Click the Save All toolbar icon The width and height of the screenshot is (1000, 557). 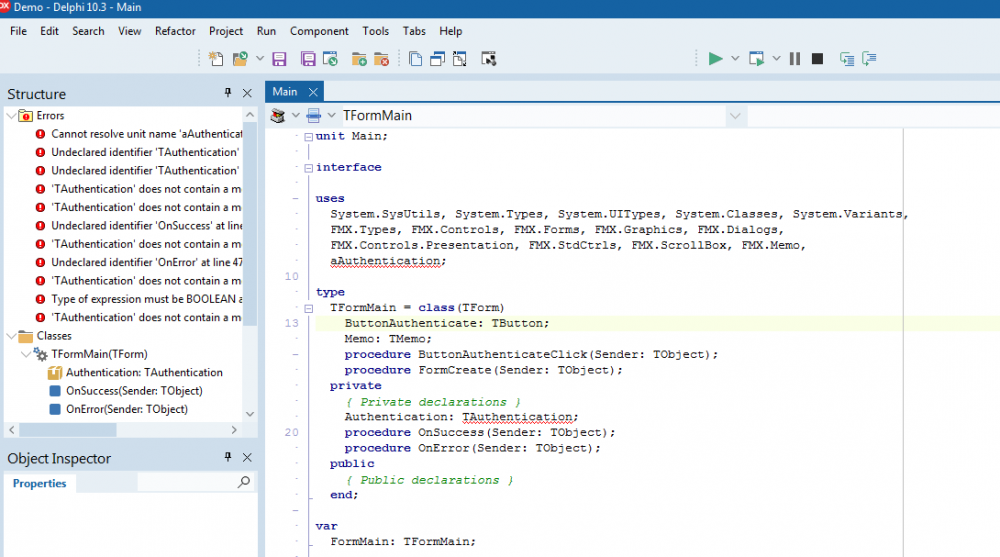[x=308, y=59]
